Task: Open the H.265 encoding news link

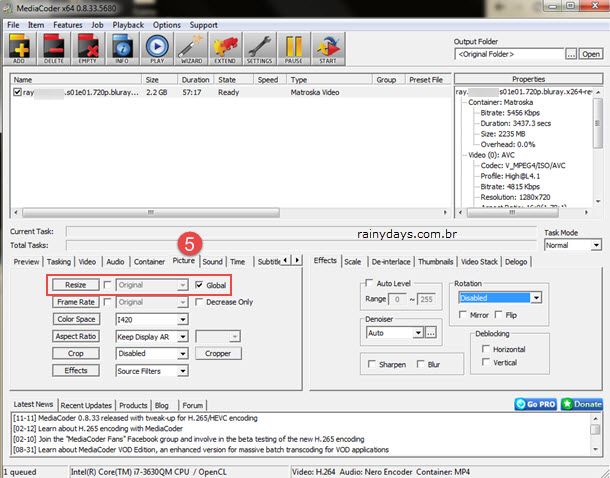Action: (98, 429)
